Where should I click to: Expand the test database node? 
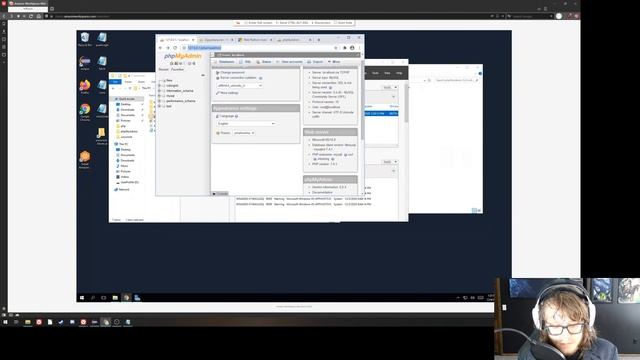click(160, 106)
